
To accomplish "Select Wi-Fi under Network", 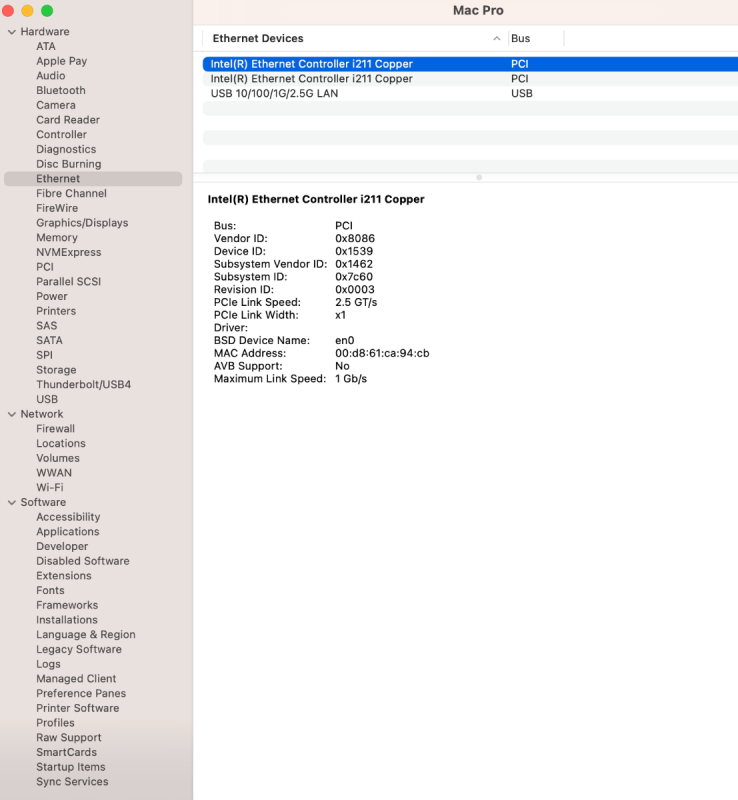I will [x=50, y=488].
